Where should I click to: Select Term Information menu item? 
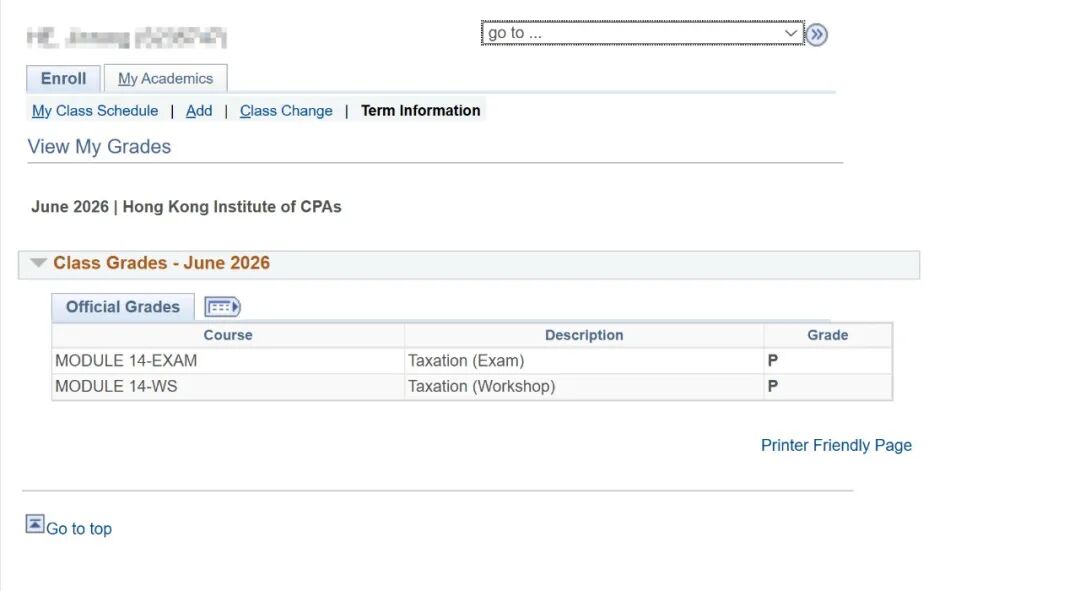click(x=421, y=111)
